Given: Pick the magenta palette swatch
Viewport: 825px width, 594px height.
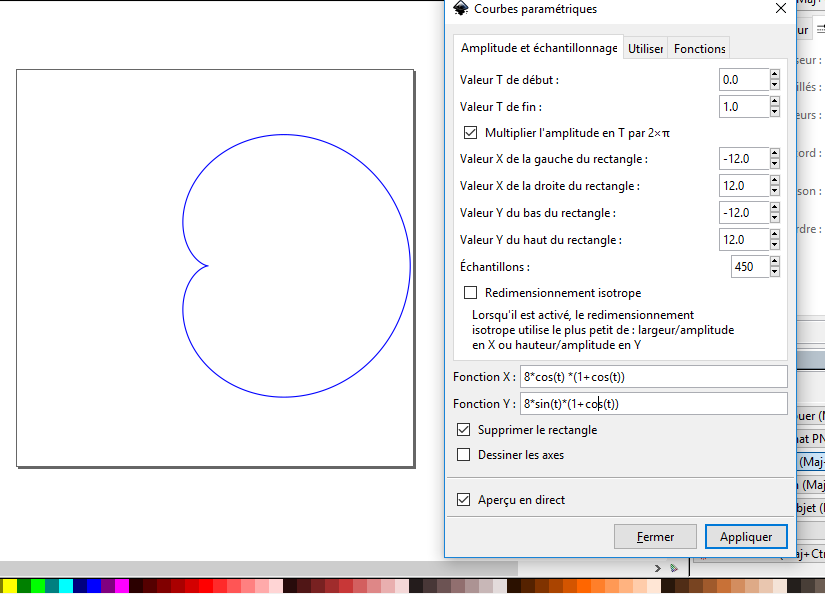Looking at the screenshot, I should (x=122, y=586).
